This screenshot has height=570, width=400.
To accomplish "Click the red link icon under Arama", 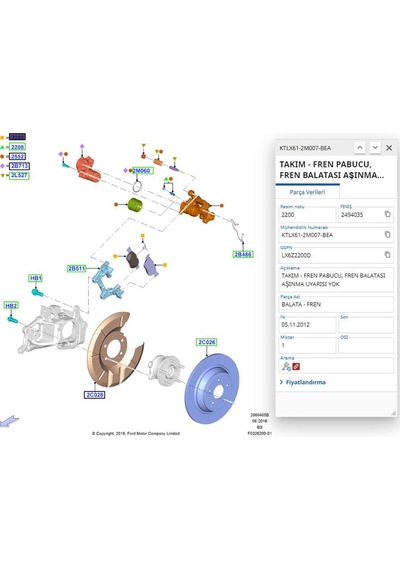I will point(296,366).
